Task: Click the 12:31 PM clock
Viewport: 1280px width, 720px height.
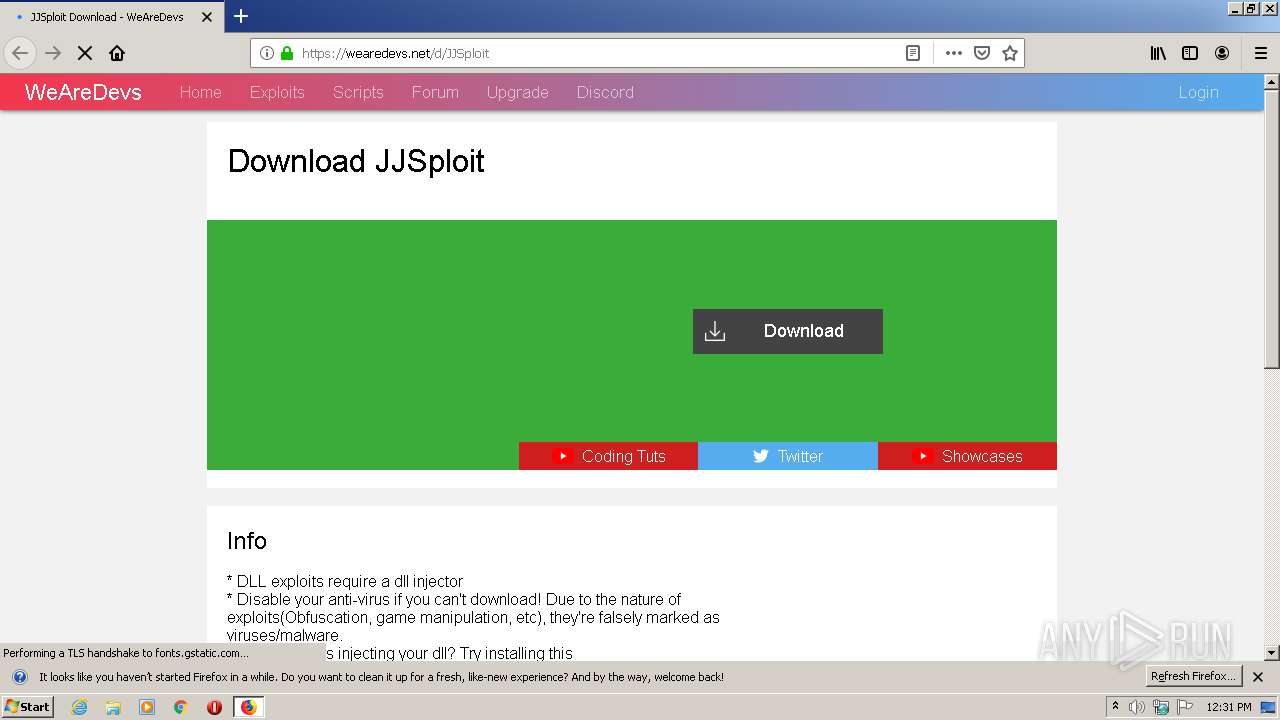Action: tap(1229, 707)
